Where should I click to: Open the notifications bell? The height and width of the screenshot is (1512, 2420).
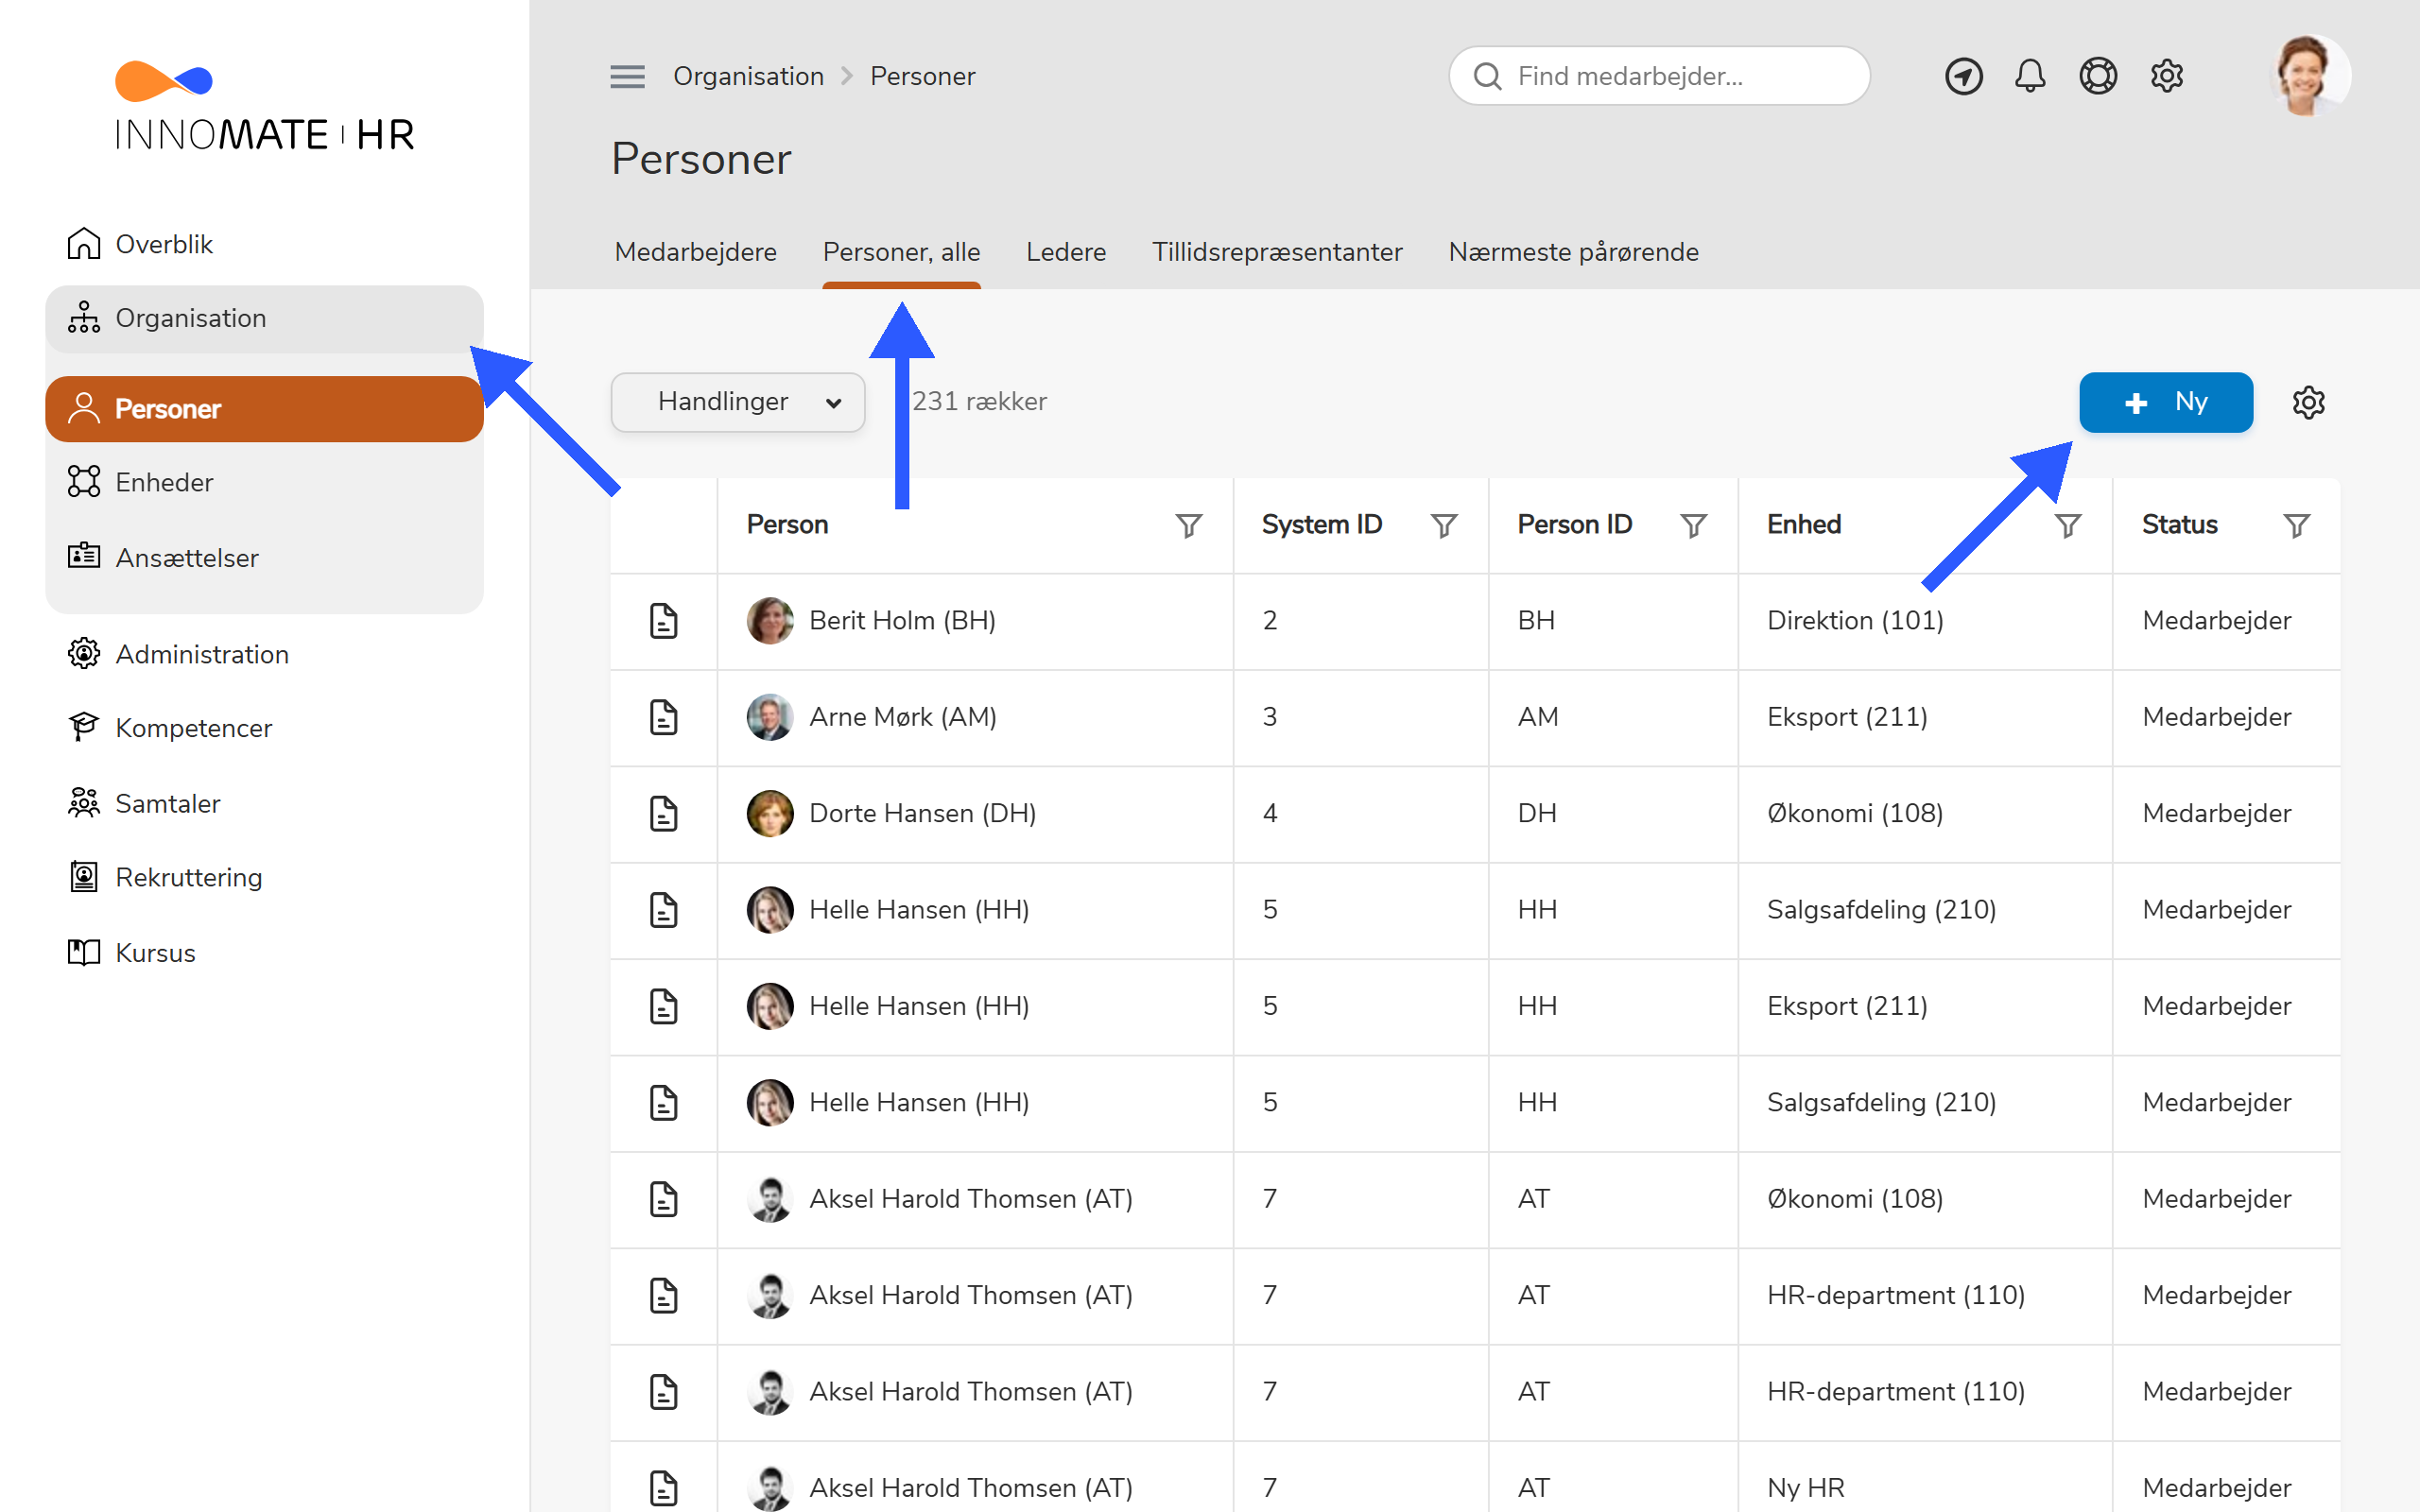click(2030, 76)
